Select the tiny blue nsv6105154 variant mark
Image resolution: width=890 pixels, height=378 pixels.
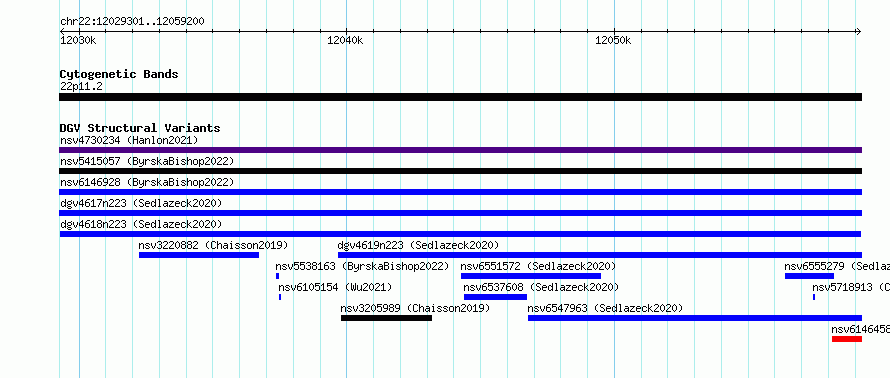280,297
